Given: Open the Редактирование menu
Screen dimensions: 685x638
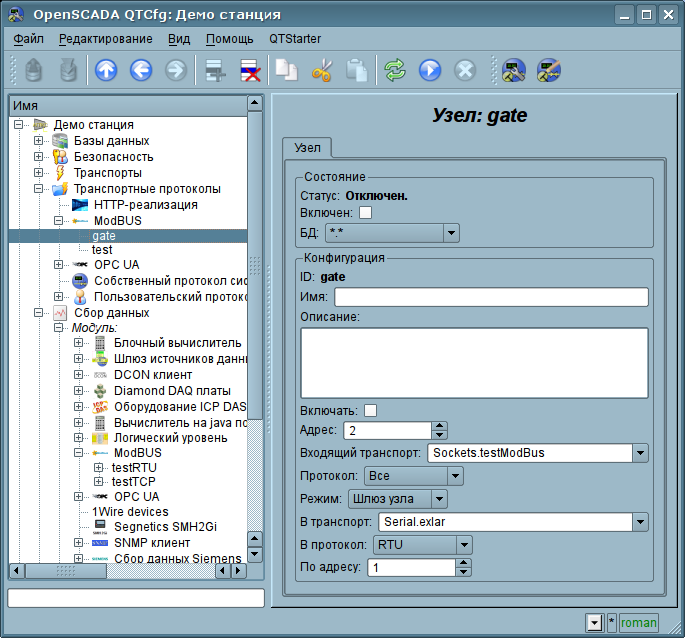Looking at the screenshot, I should (105, 39).
